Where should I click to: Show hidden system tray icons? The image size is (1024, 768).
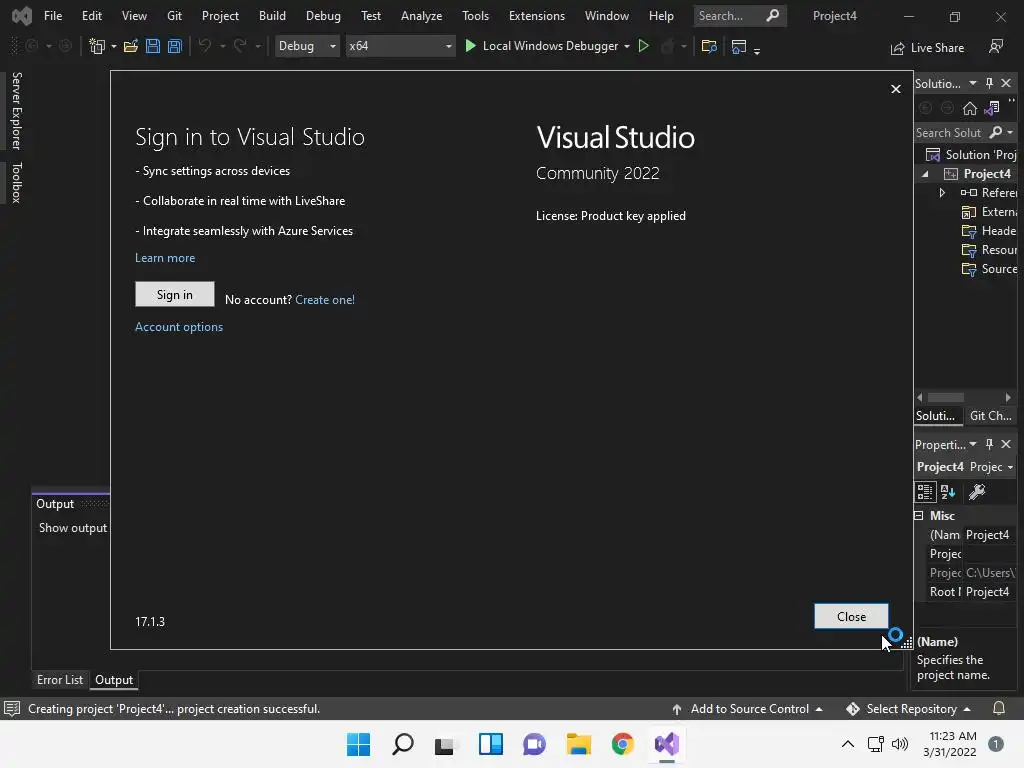(848, 744)
